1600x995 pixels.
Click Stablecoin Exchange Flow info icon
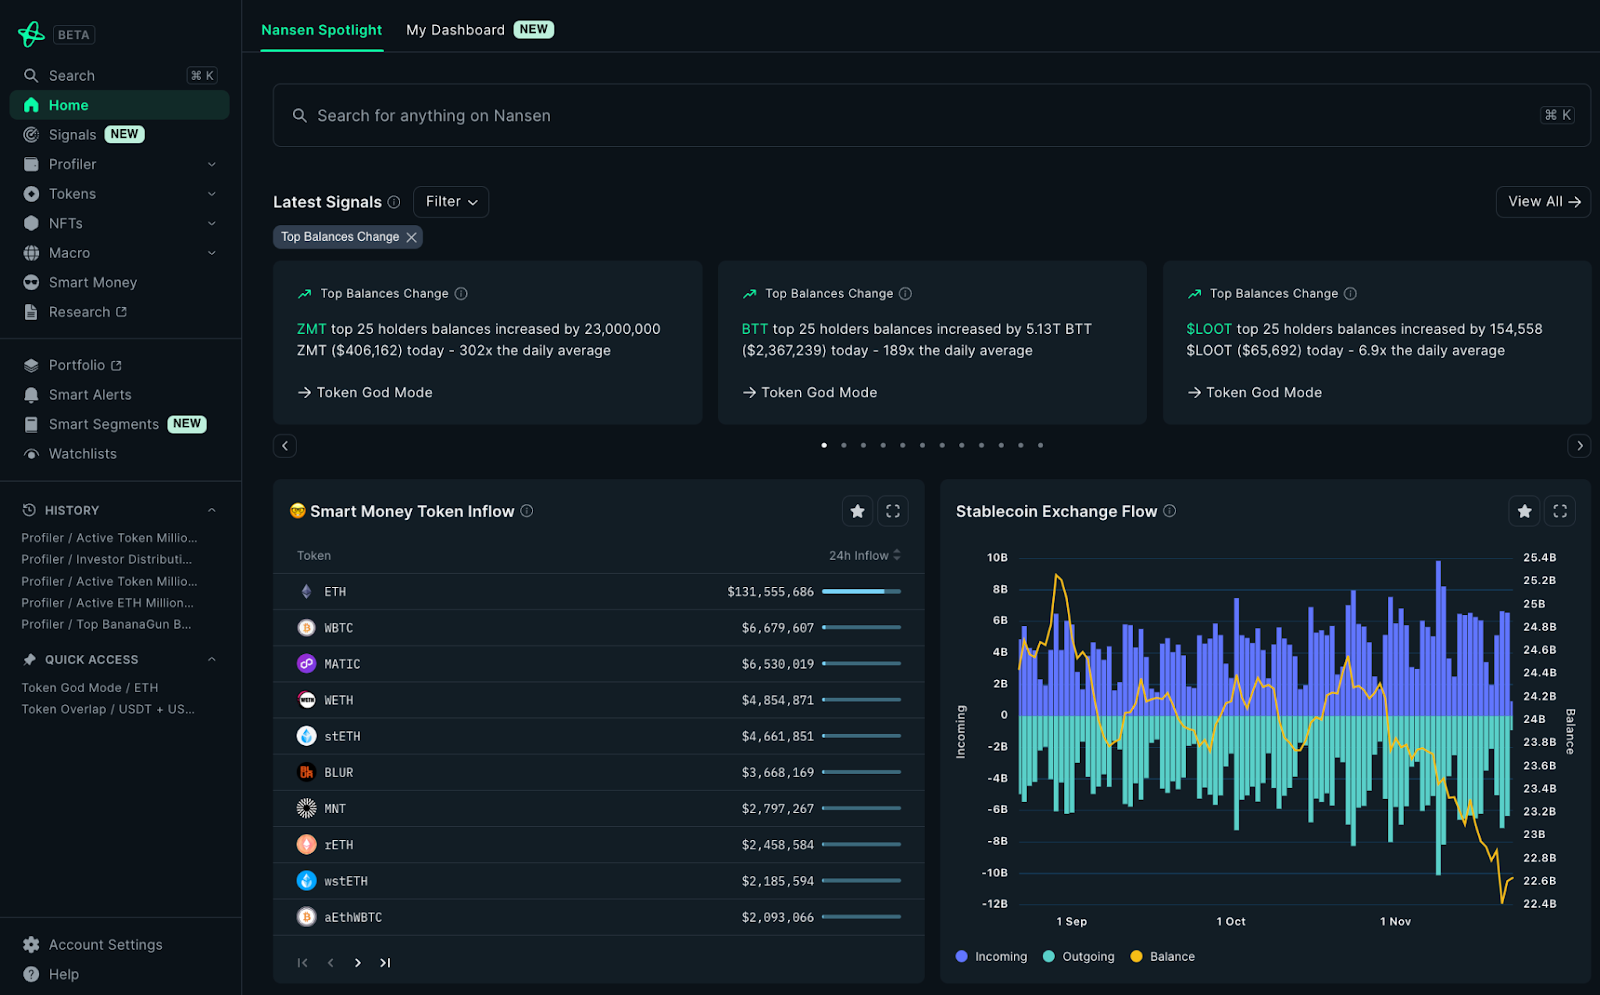point(1169,511)
